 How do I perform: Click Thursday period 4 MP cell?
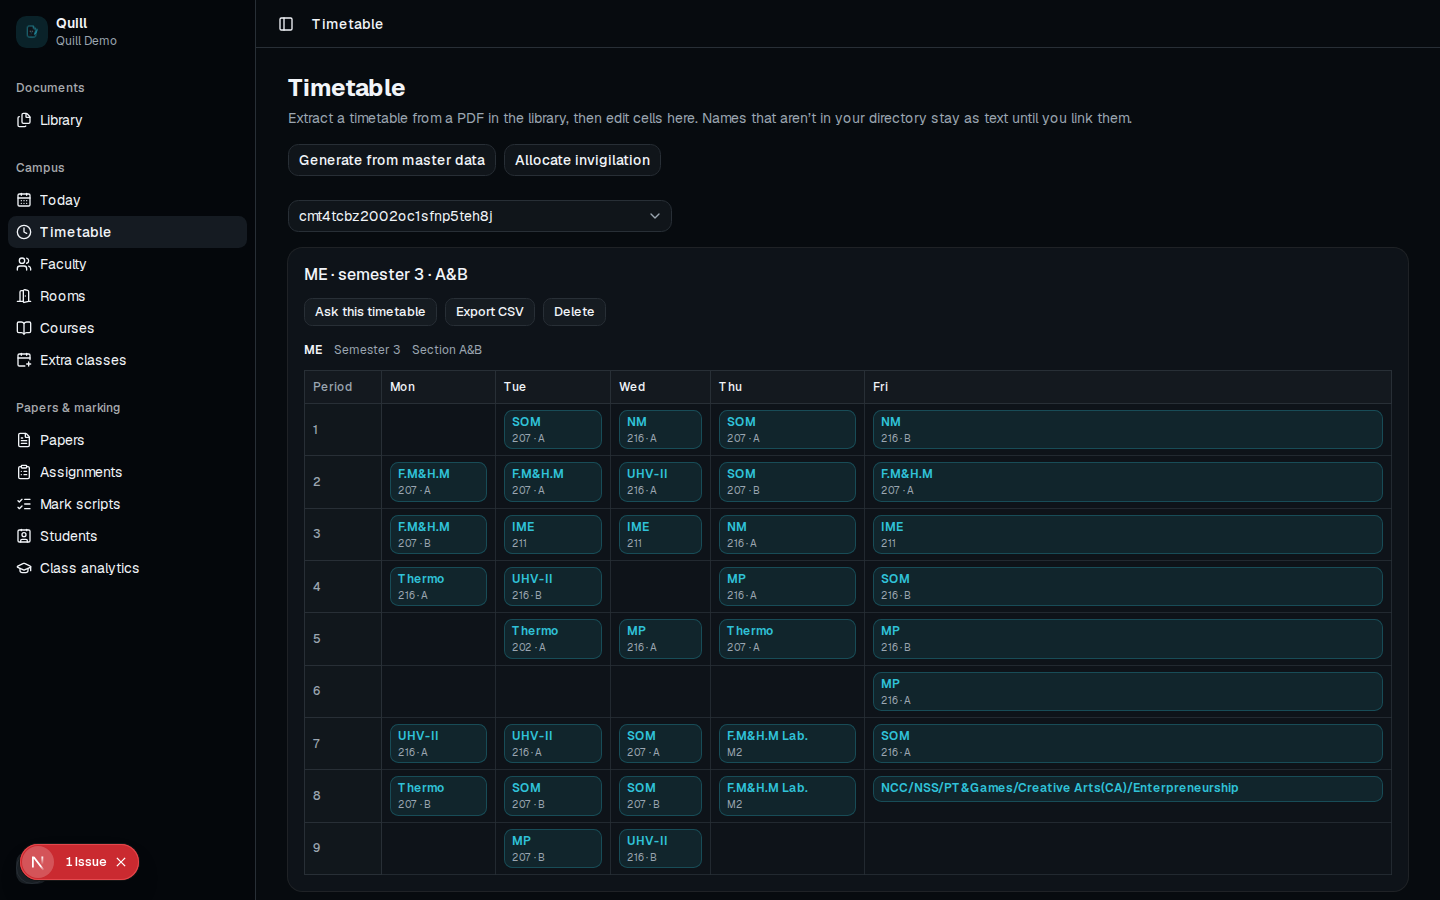(787, 587)
